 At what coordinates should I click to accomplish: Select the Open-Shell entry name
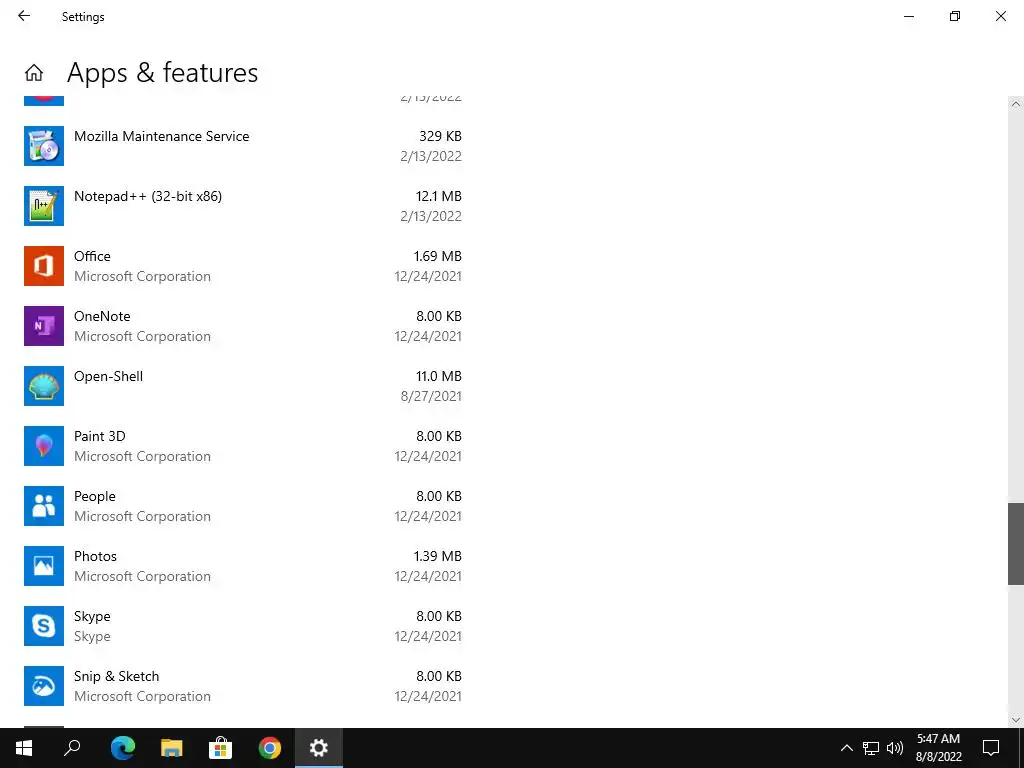108,377
